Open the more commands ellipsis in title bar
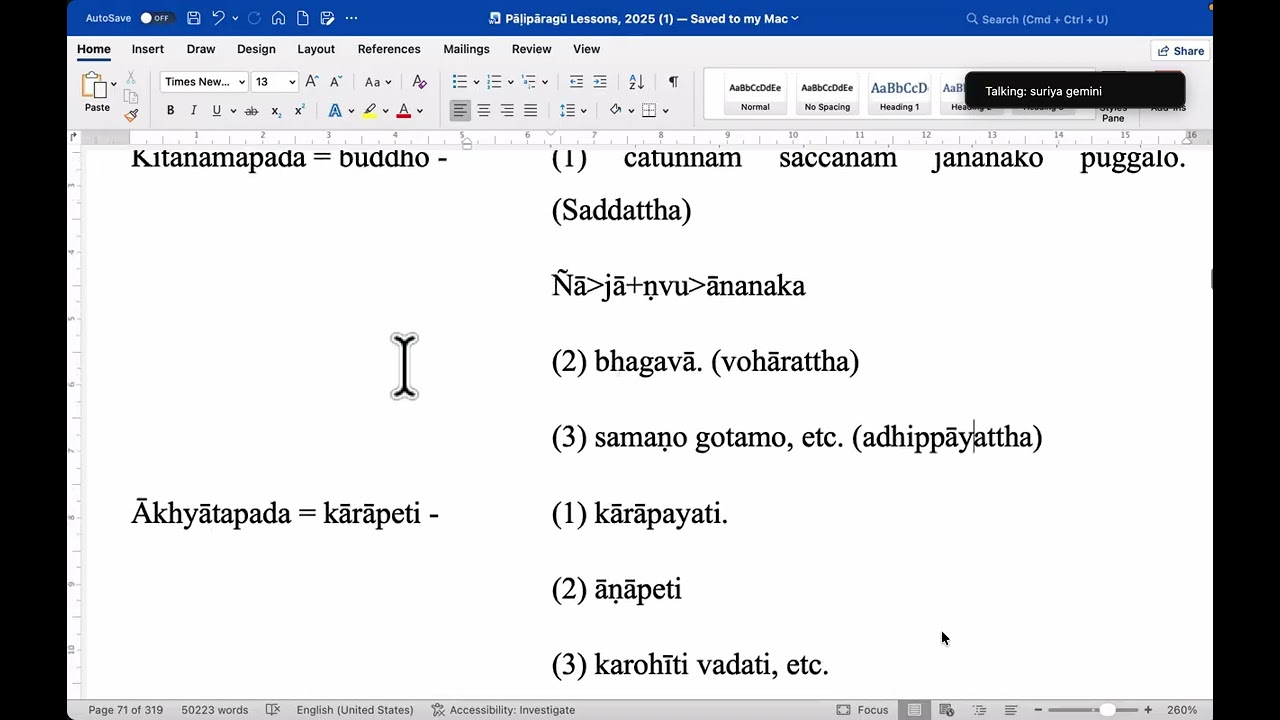This screenshot has height=720, width=1280. (x=351, y=18)
